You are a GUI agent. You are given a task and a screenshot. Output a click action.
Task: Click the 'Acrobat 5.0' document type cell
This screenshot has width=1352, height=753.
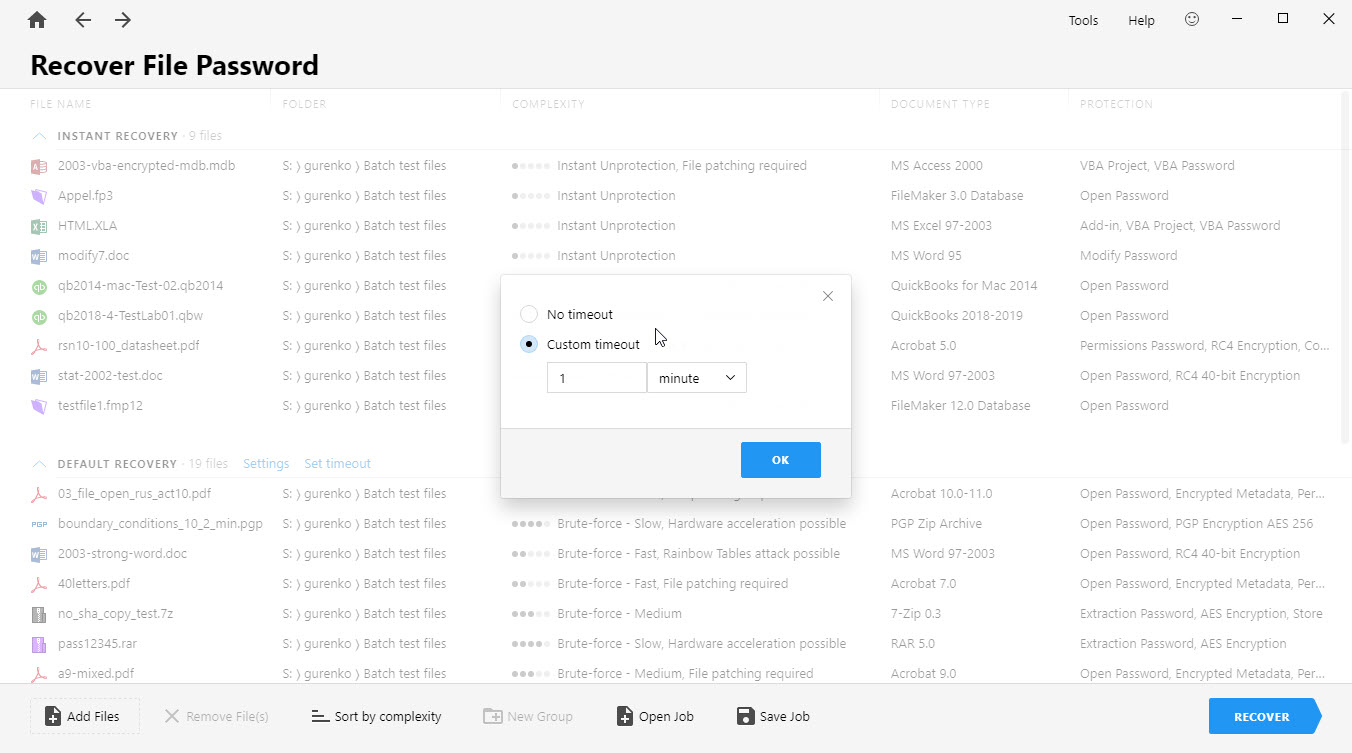tap(923, 346)
